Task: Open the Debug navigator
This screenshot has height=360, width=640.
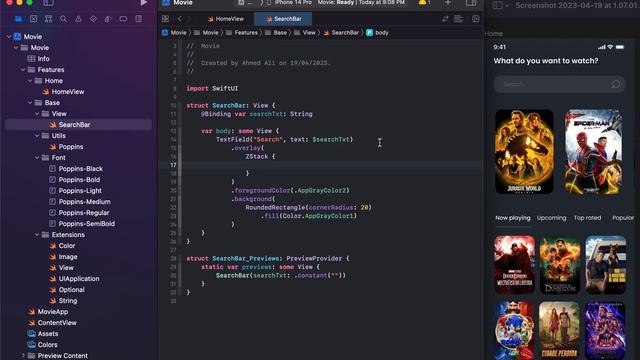Action: [x=108, y=19]
